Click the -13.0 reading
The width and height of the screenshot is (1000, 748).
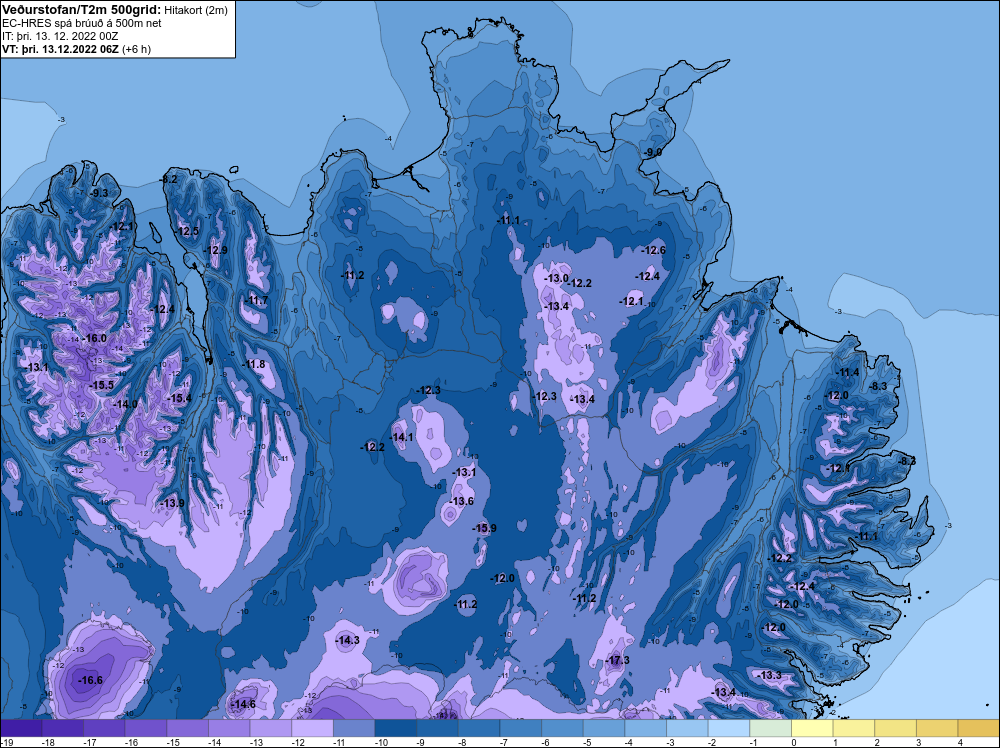[557, 278]
